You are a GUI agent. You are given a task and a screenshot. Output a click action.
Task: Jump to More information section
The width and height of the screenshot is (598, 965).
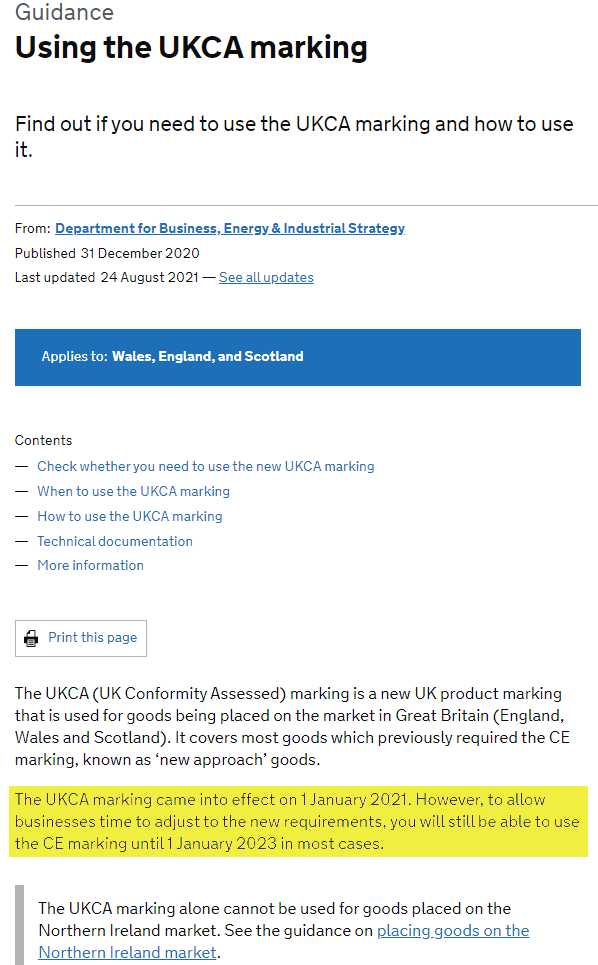coord(90,566)
